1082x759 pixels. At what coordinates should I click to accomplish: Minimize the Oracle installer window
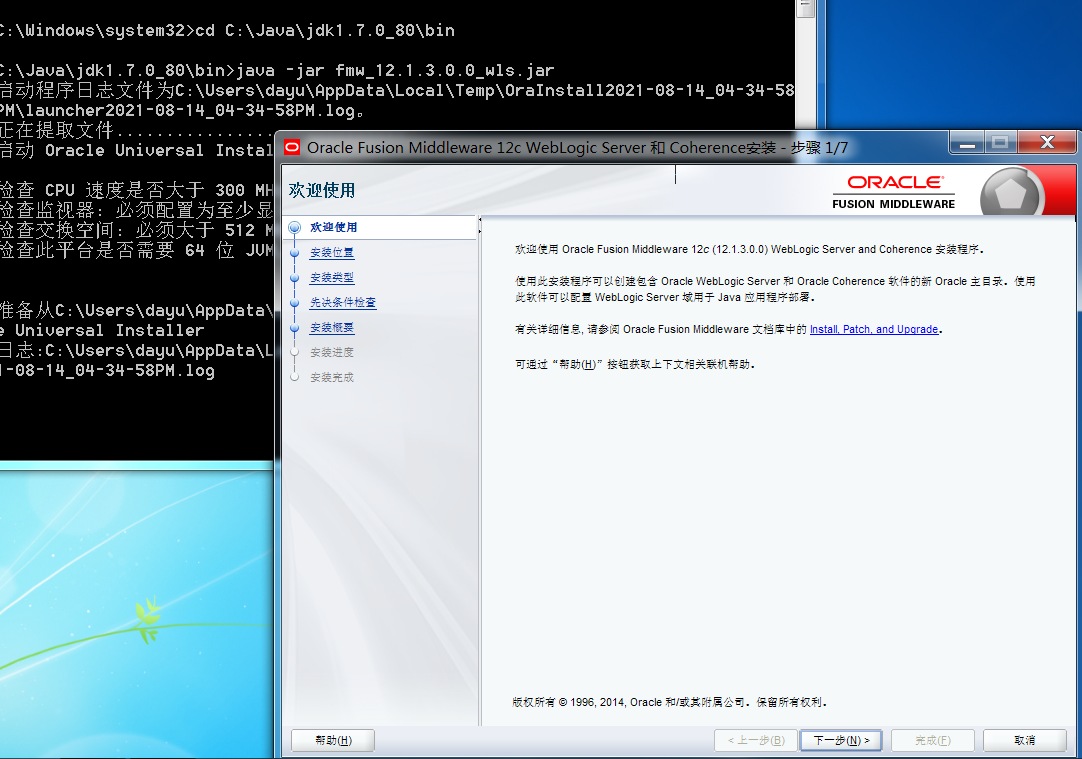[967, 143]
